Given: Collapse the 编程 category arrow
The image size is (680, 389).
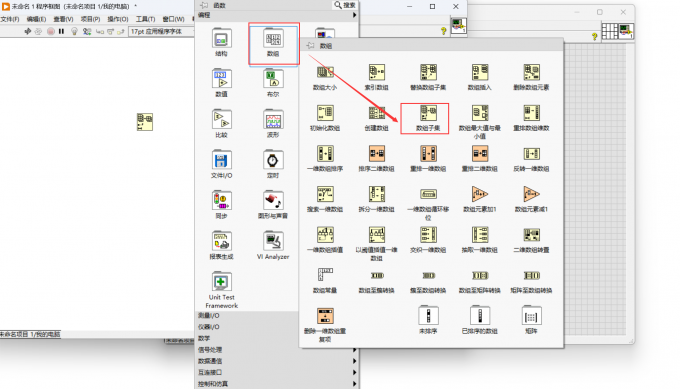Looking at the screenshot, I should pos(354,15).
